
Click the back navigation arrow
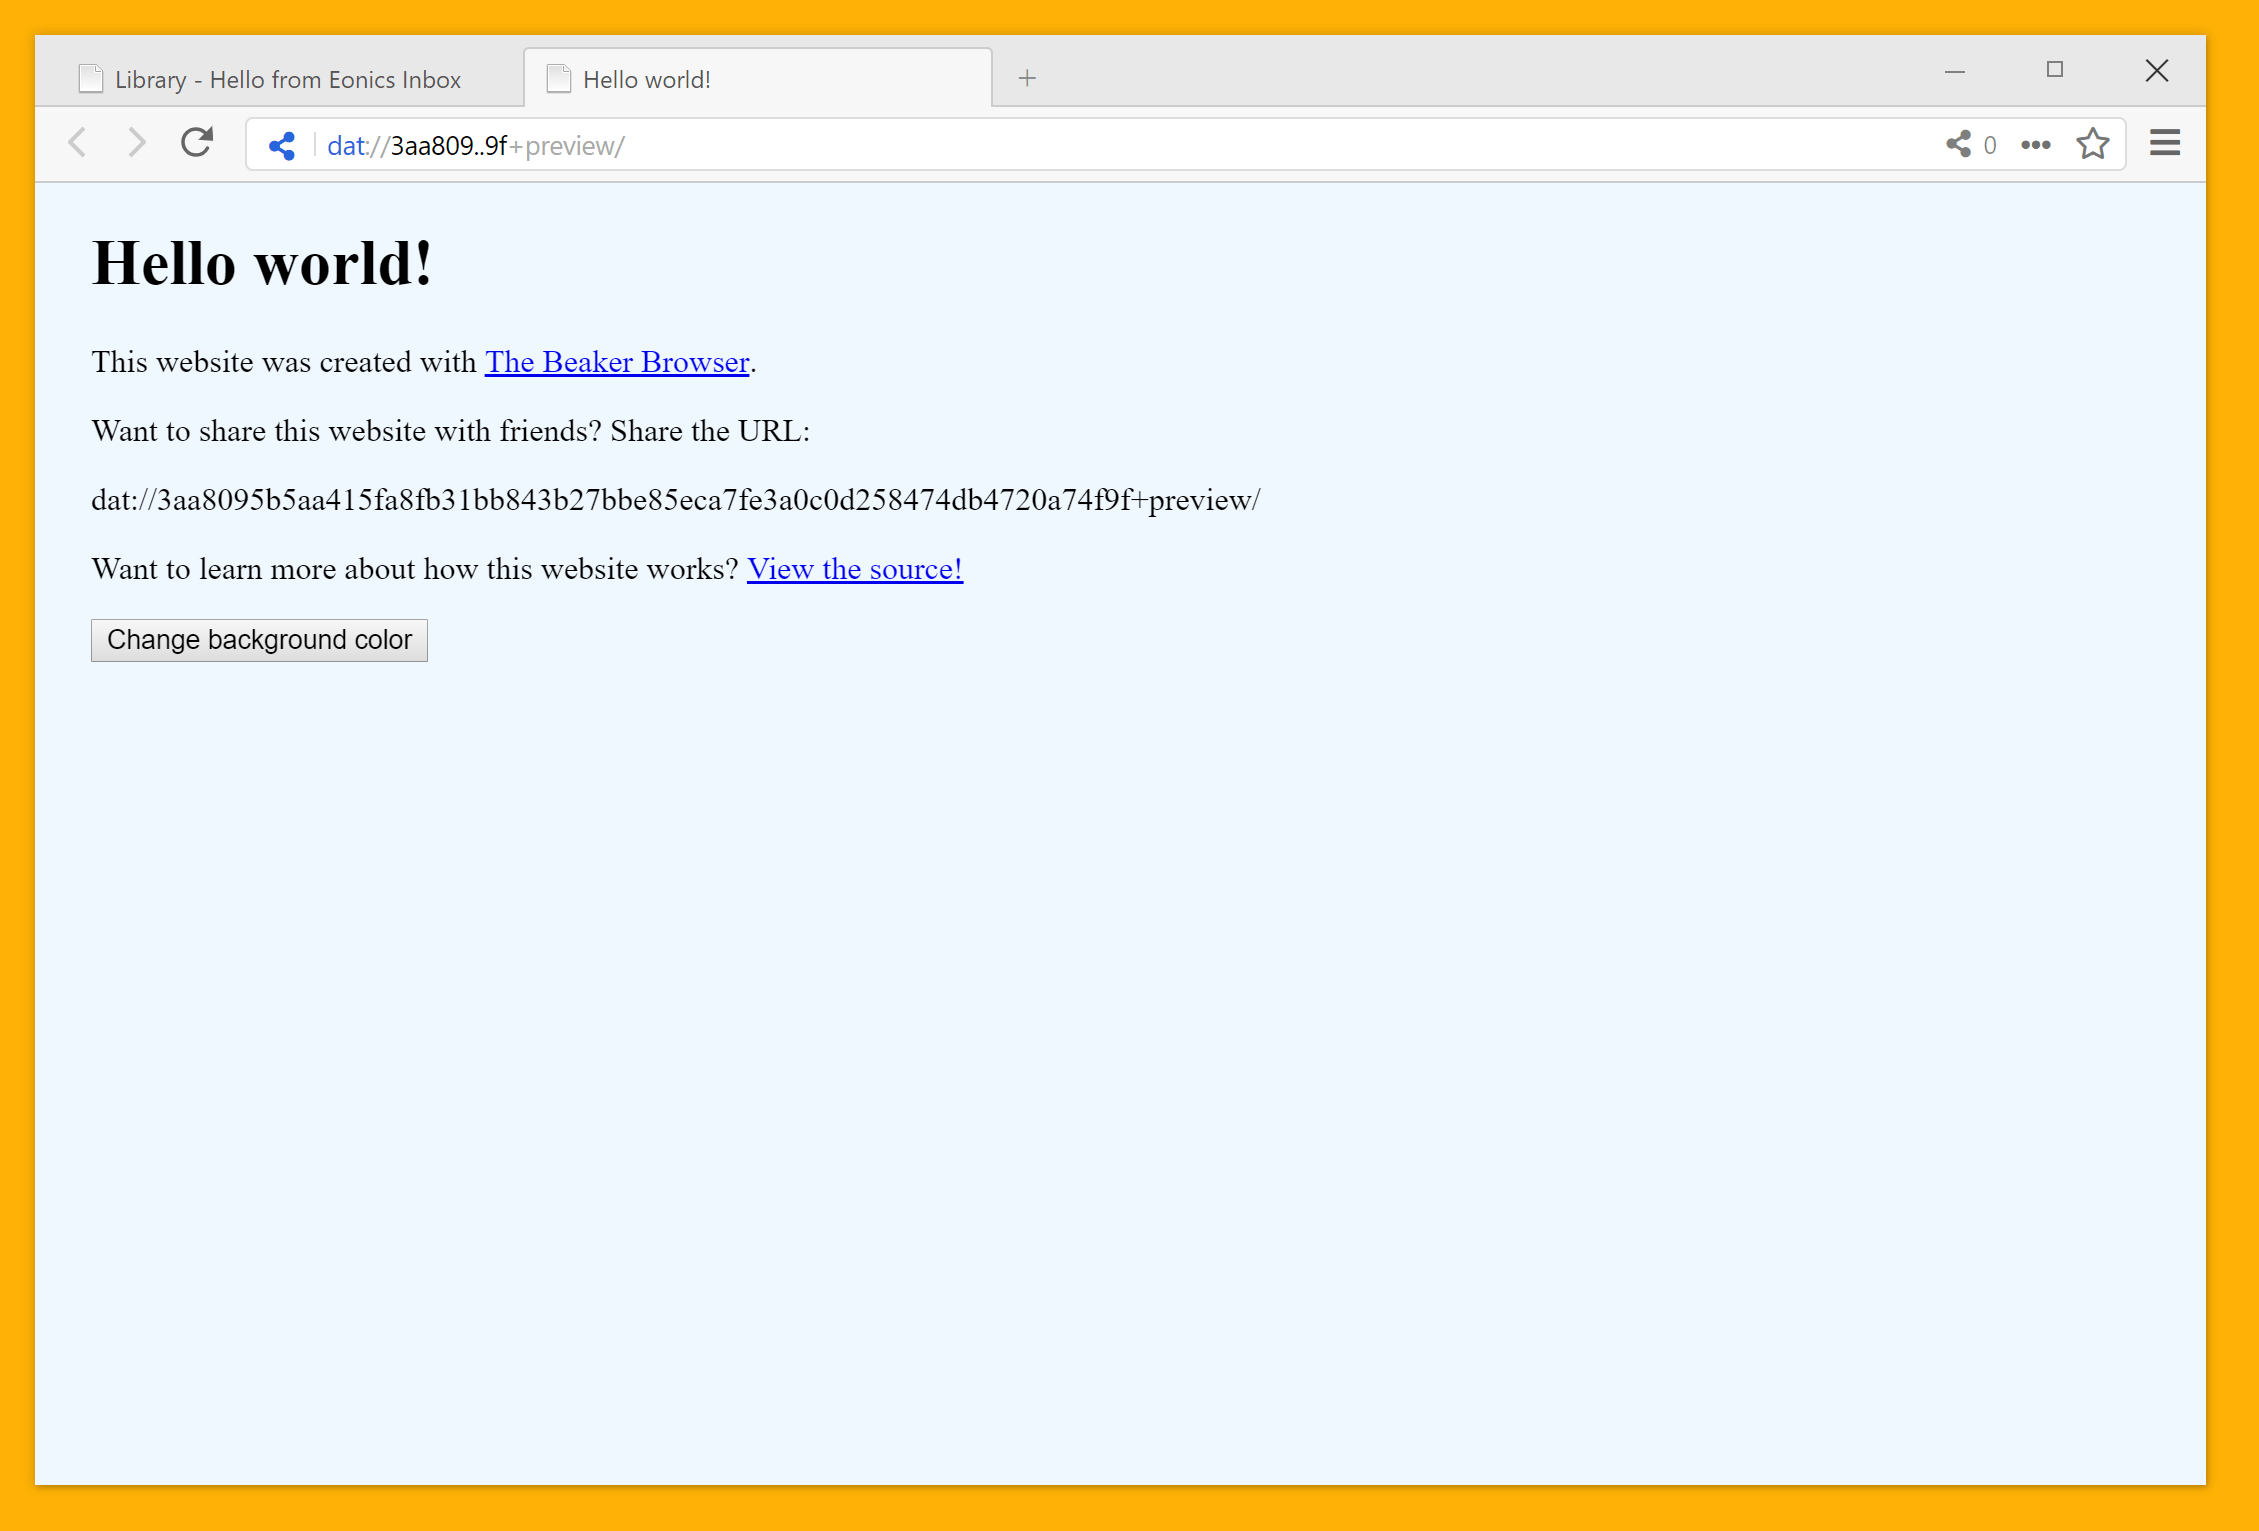pyautogui.click(x=77, y=143)
